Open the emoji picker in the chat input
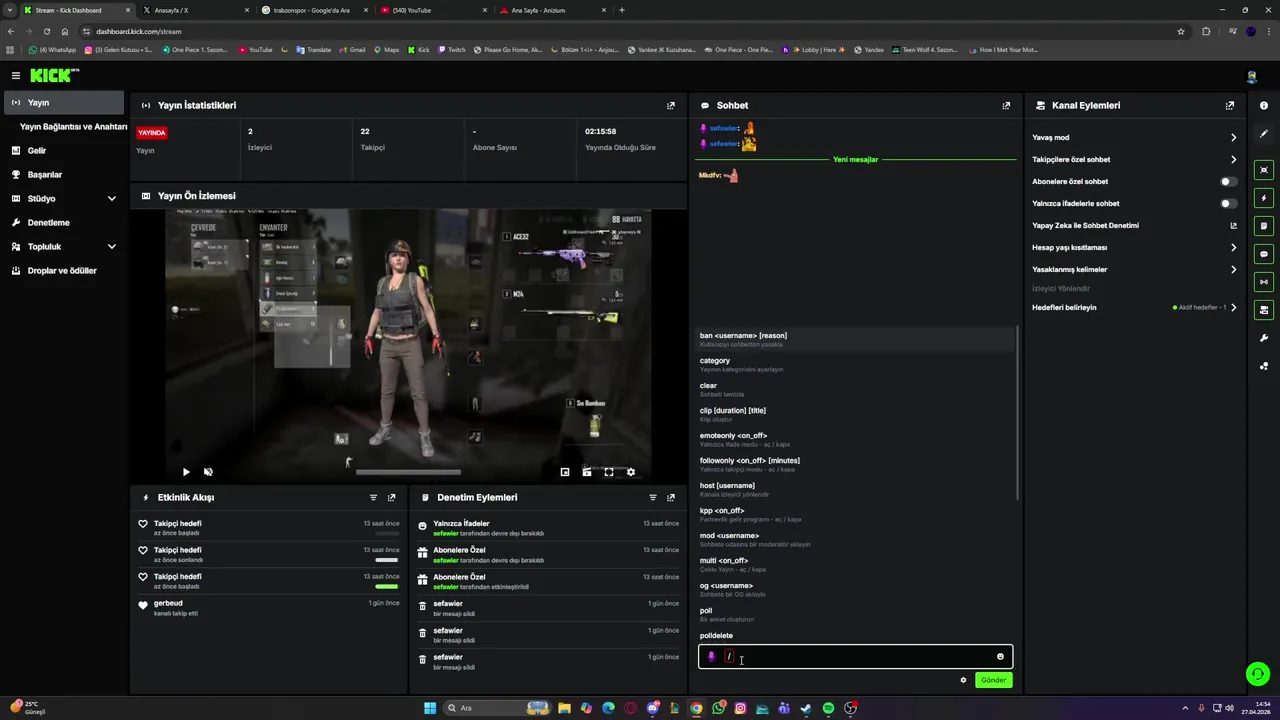Viewport: 1280px width, 720px height. coord(1000,657)
